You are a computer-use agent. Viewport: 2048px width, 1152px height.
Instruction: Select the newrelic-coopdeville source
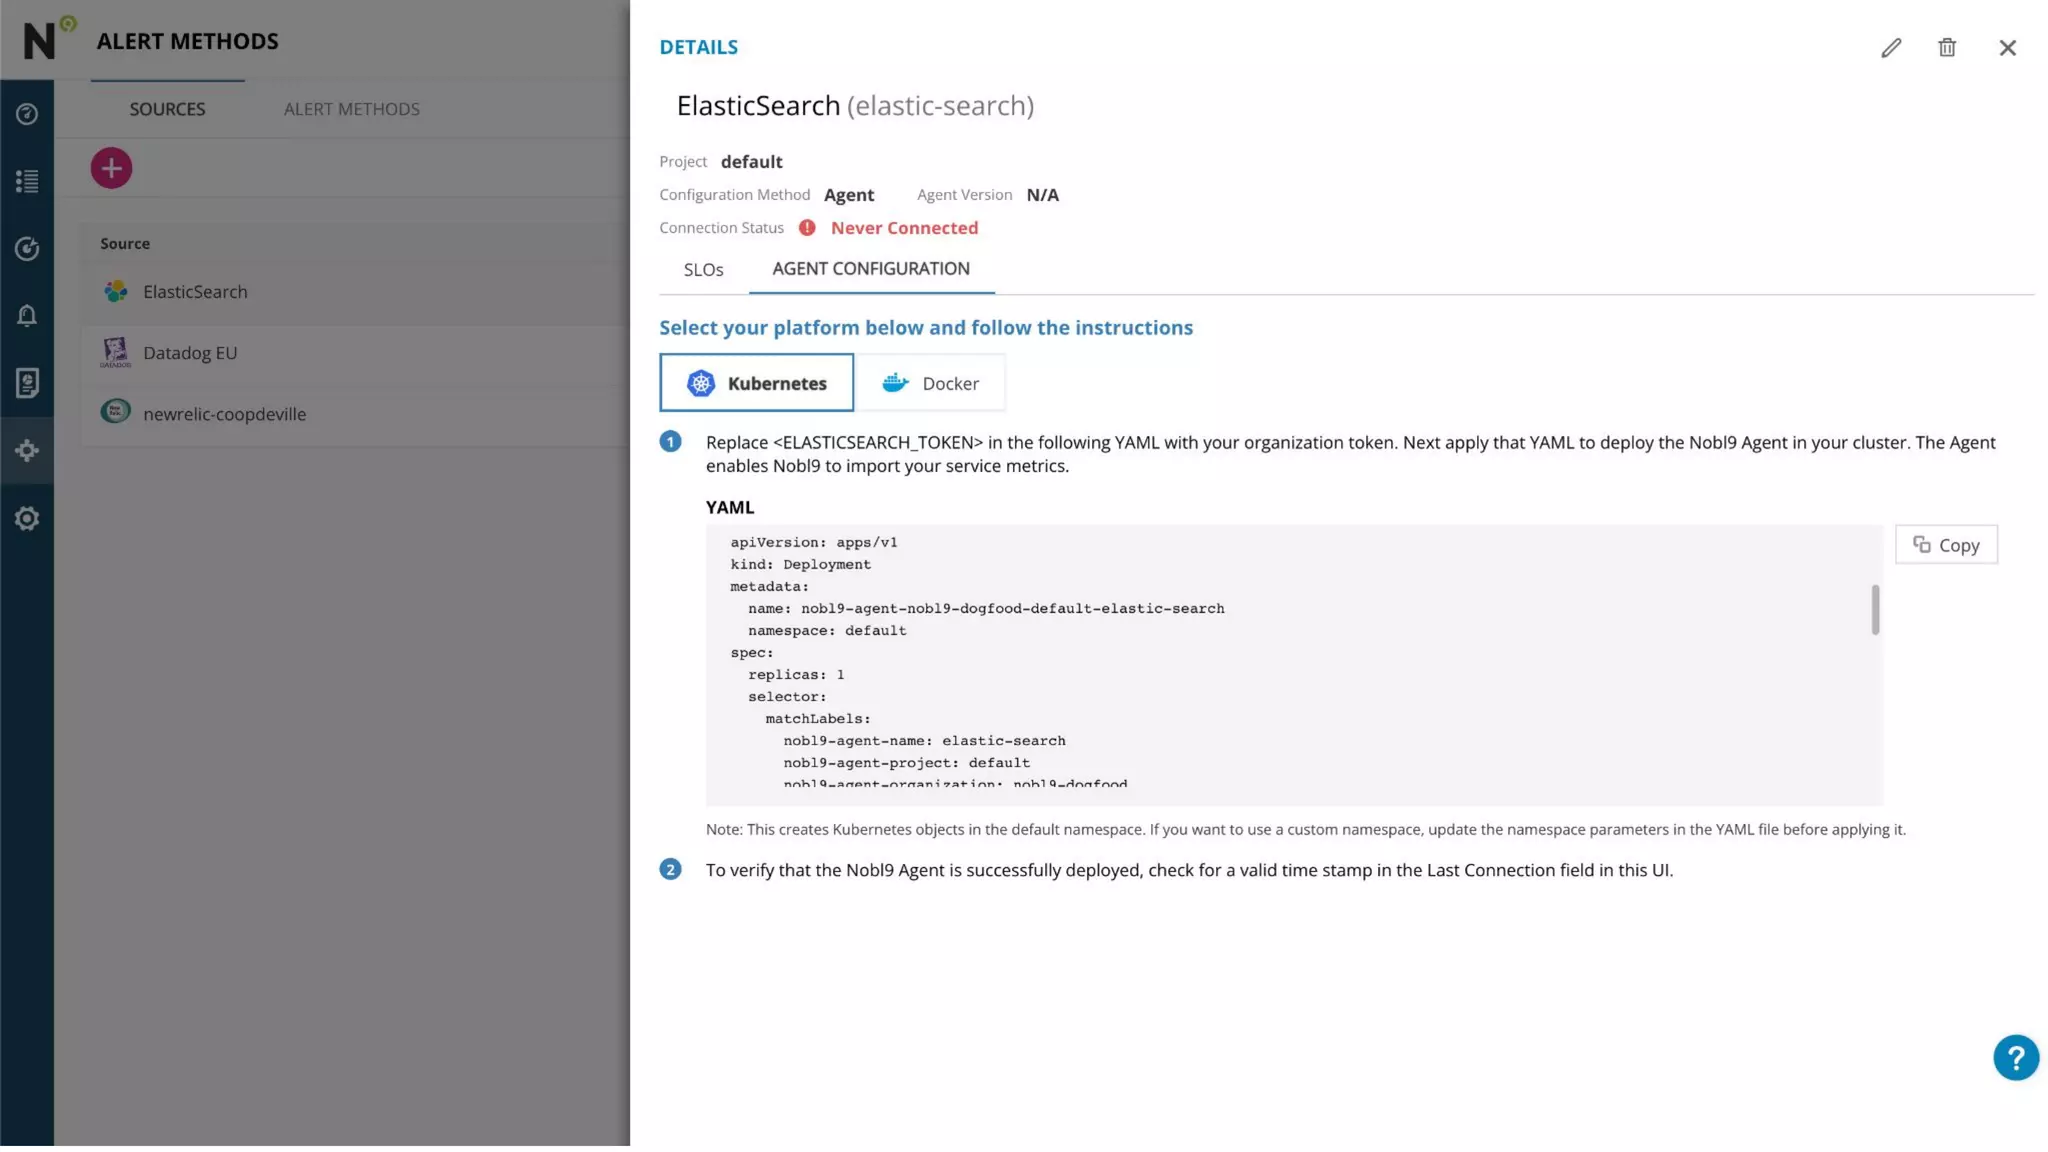coord(224,414)
